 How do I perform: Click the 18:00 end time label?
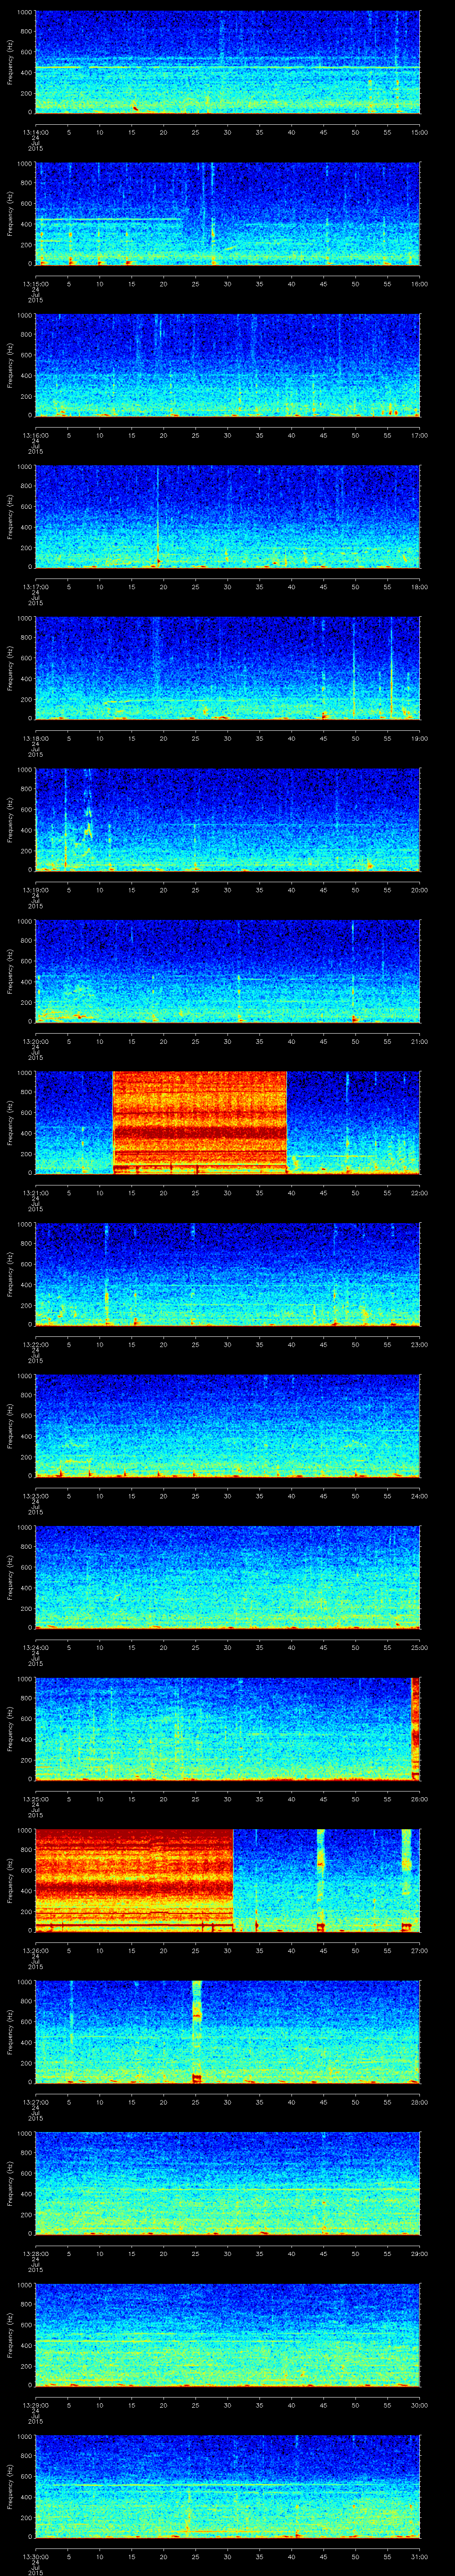pyautogui.click(x=419, y=587)
